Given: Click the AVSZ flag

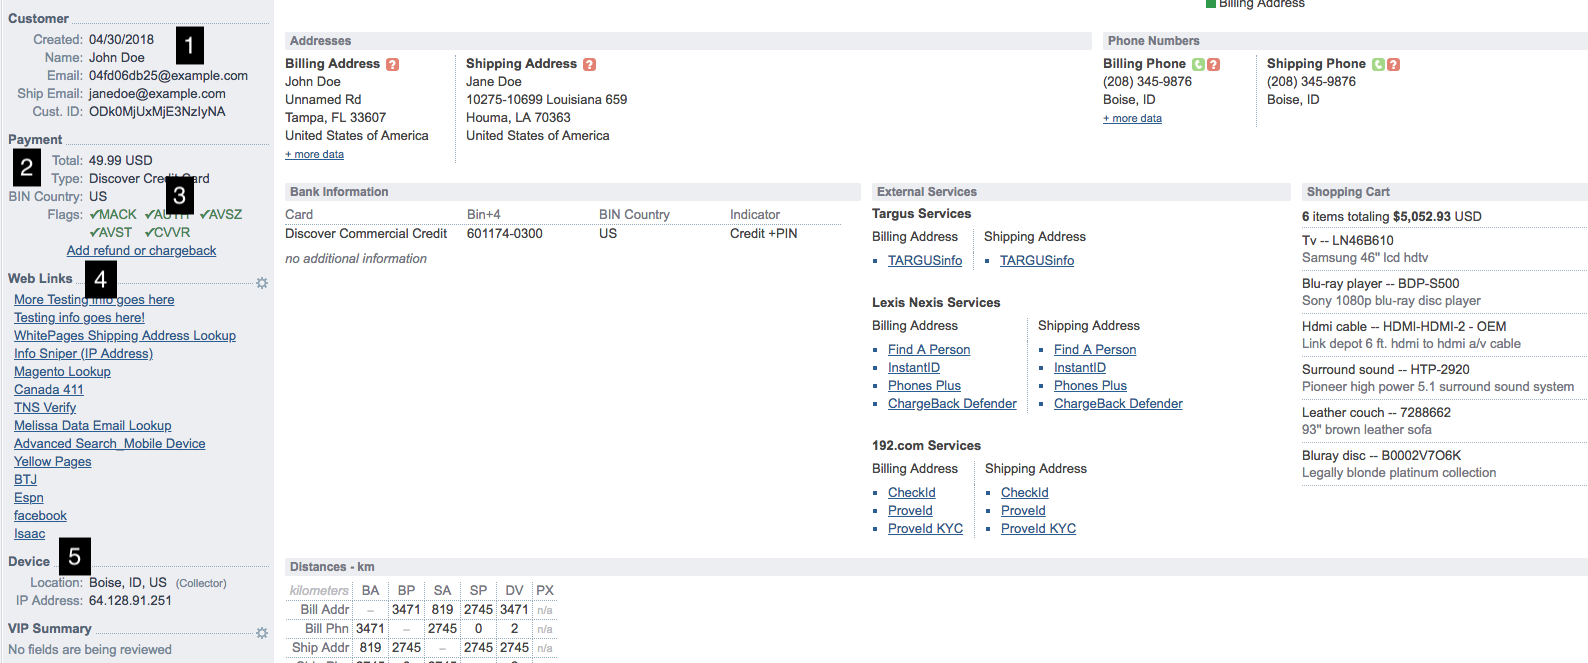Looking at the screenshot, I should click(x=221, y=215).
